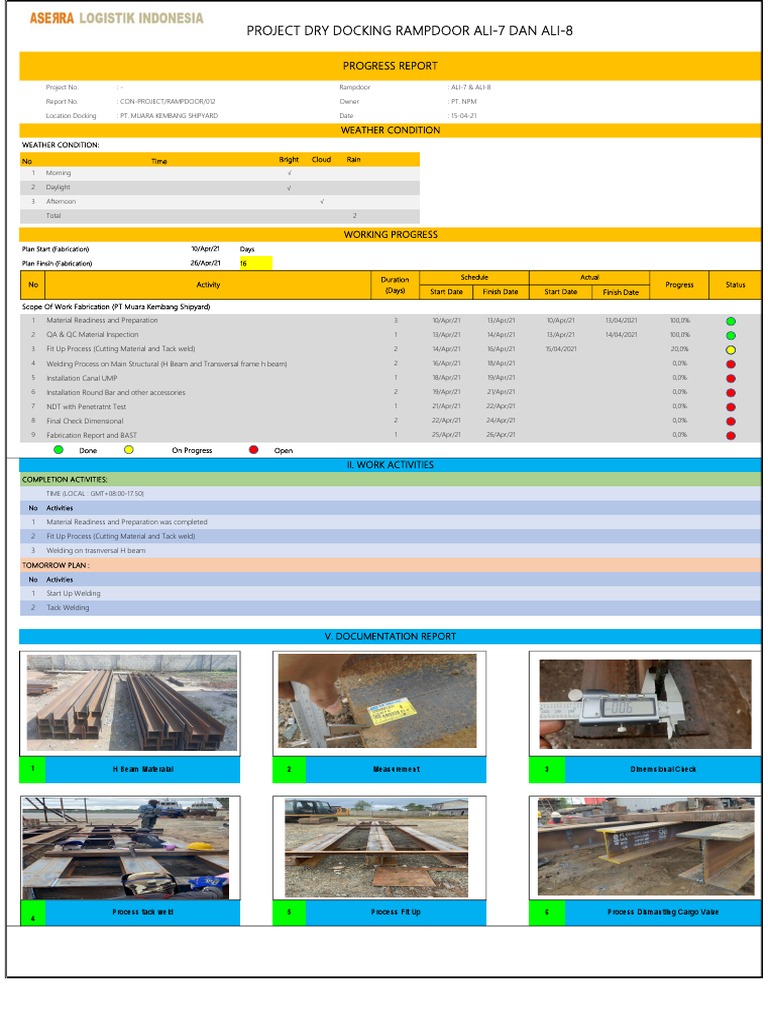Open the Process tack weld photo
Viewport: 768px width, 1024px height.
point(125,848)
